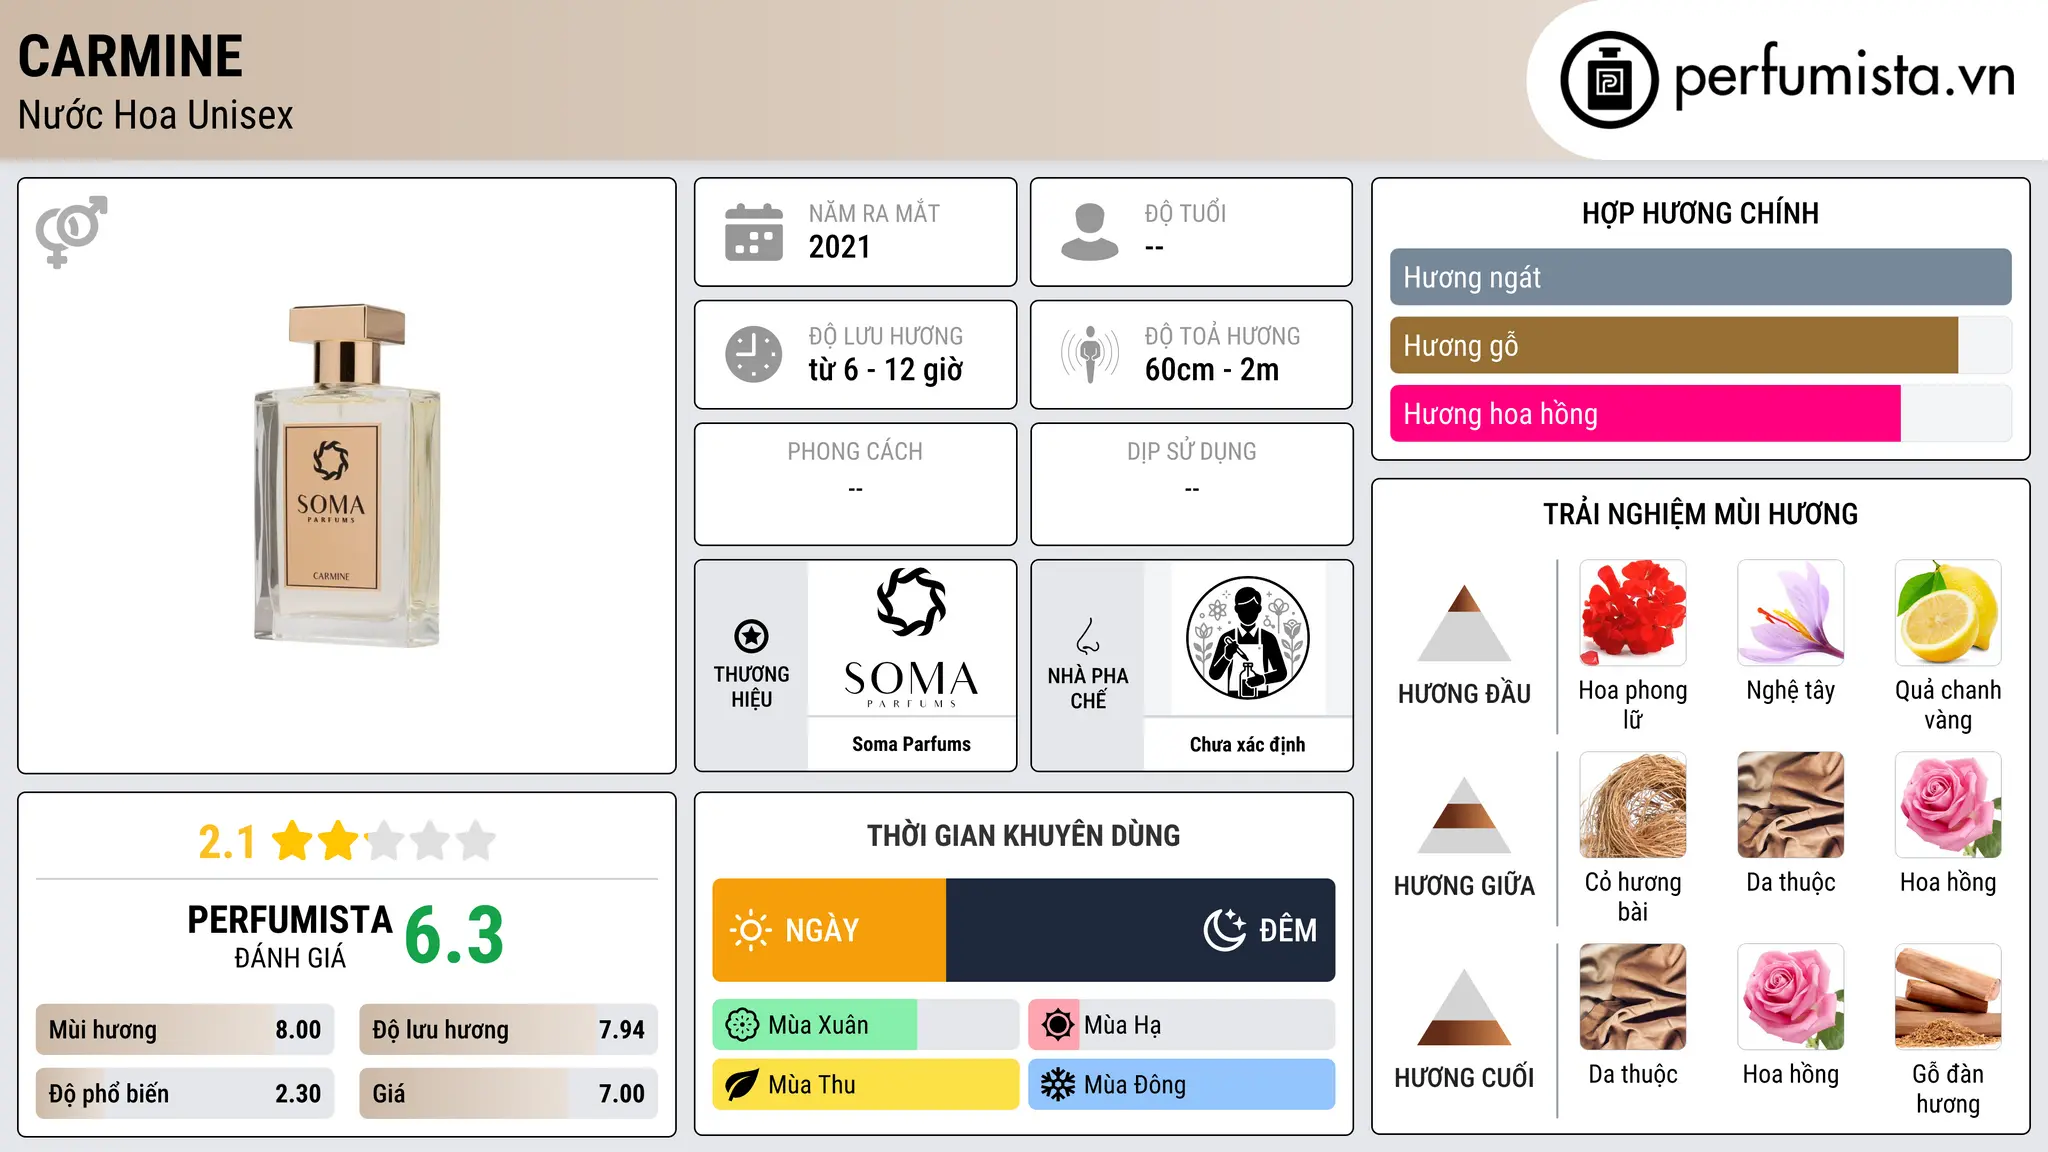Click the sun icon in Ngày bar

coord(750,930)
